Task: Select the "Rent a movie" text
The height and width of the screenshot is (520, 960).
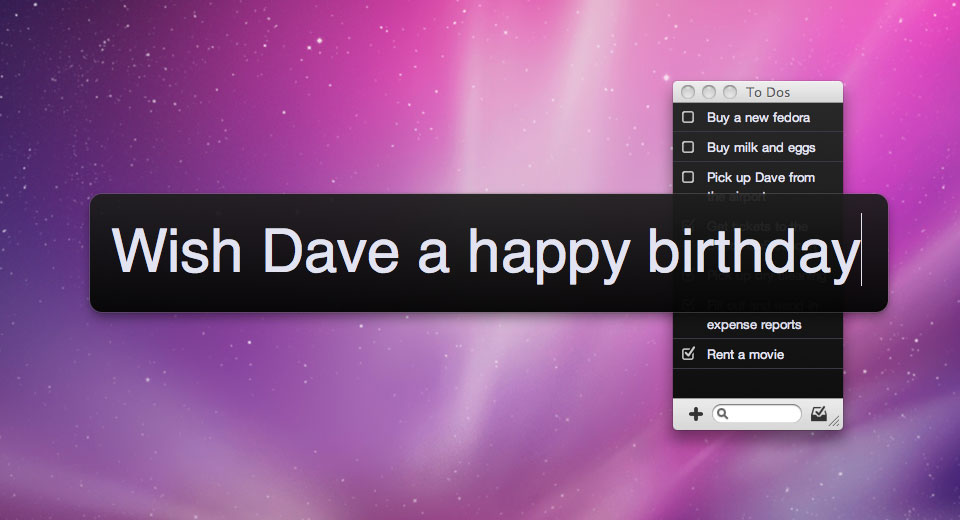Action: click(745, 355)
